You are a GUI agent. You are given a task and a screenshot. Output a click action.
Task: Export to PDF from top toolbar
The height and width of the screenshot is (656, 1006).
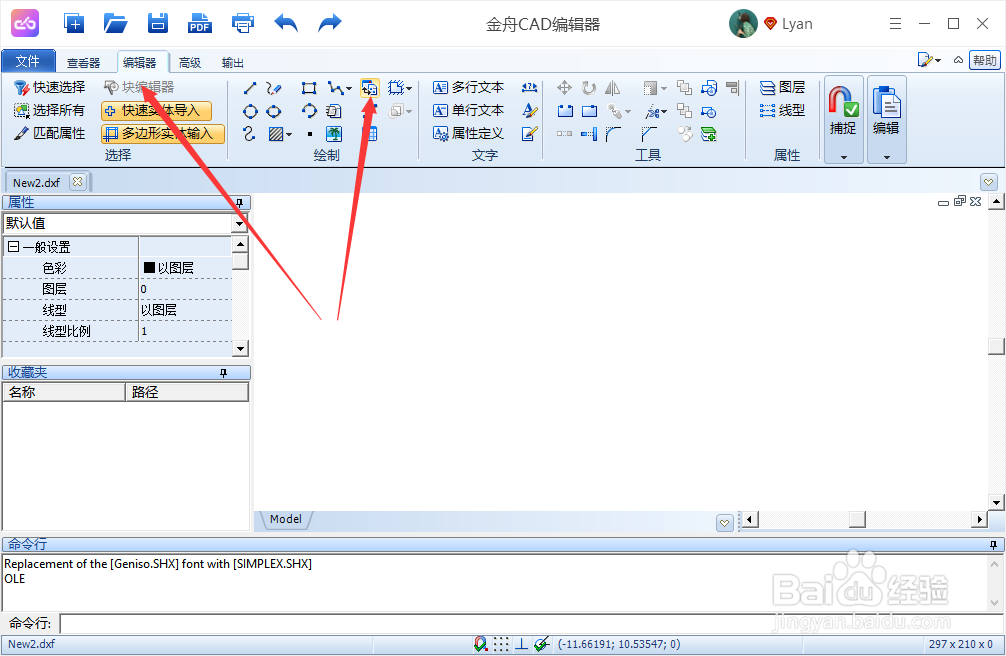200,24
